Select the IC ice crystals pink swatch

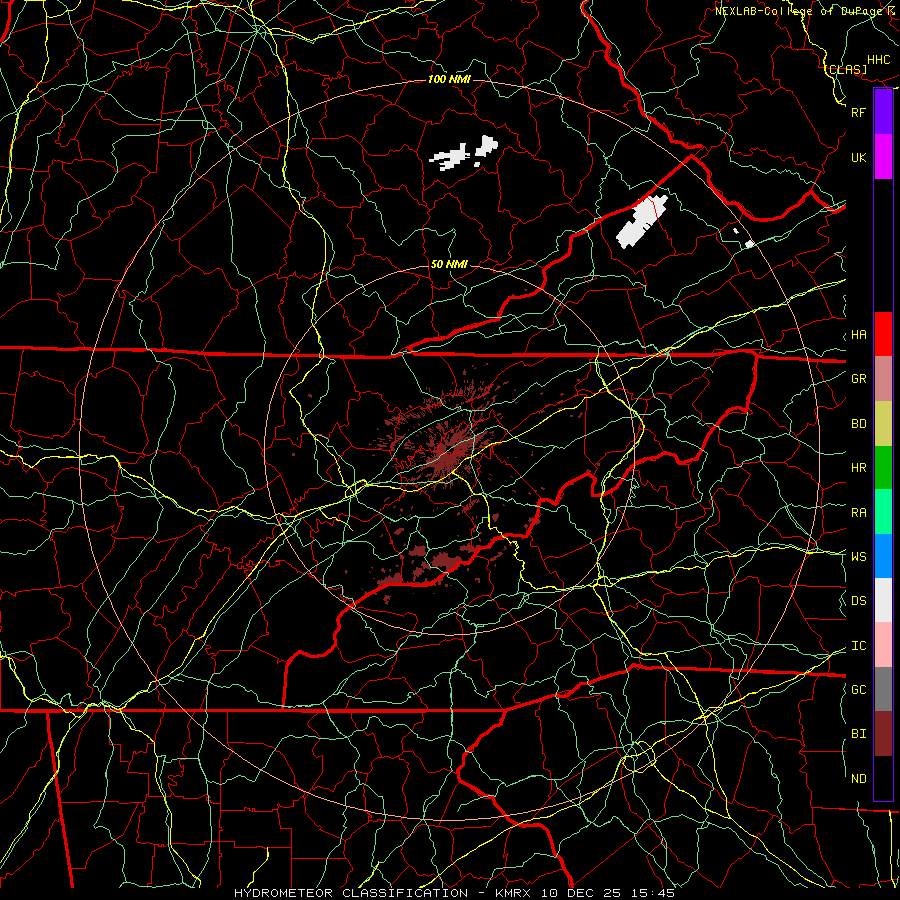click(x=883, y=645)
